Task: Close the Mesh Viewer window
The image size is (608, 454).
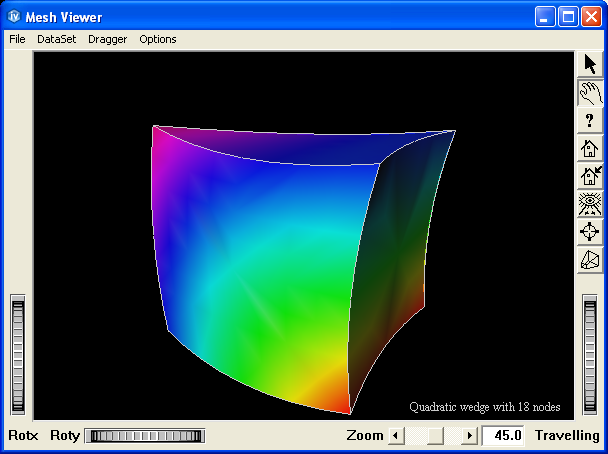Action: [591, 17]
